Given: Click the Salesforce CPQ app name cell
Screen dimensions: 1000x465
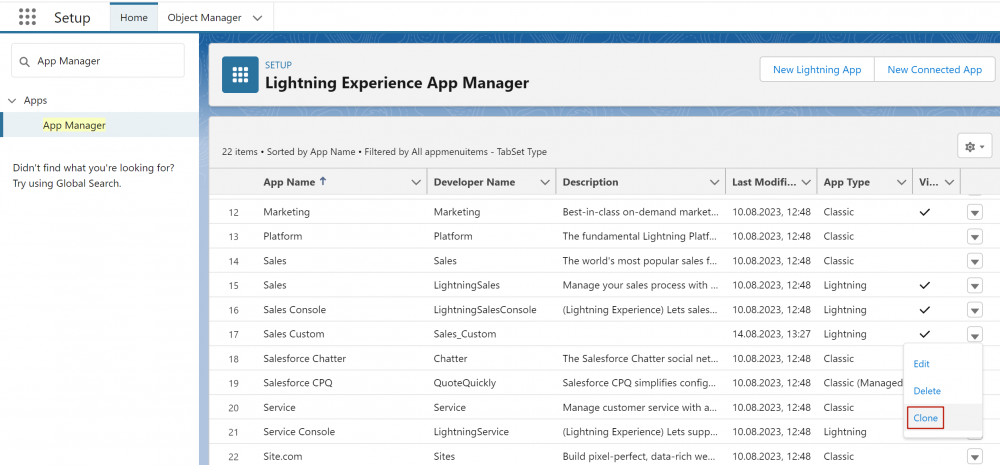Looking at the screenshot, I should [x=297, y=383].
